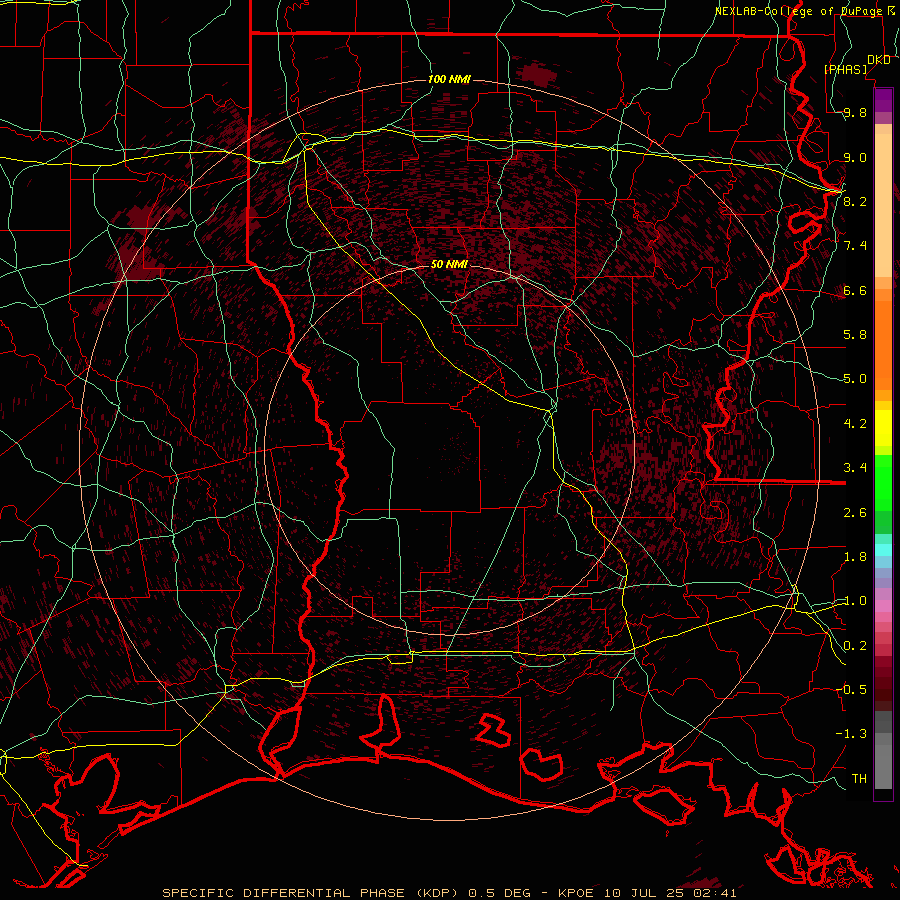Click the "[PHAS]" units label
Image resolution: width=900 pixels, height=900 pixels.
click(846, 70)
